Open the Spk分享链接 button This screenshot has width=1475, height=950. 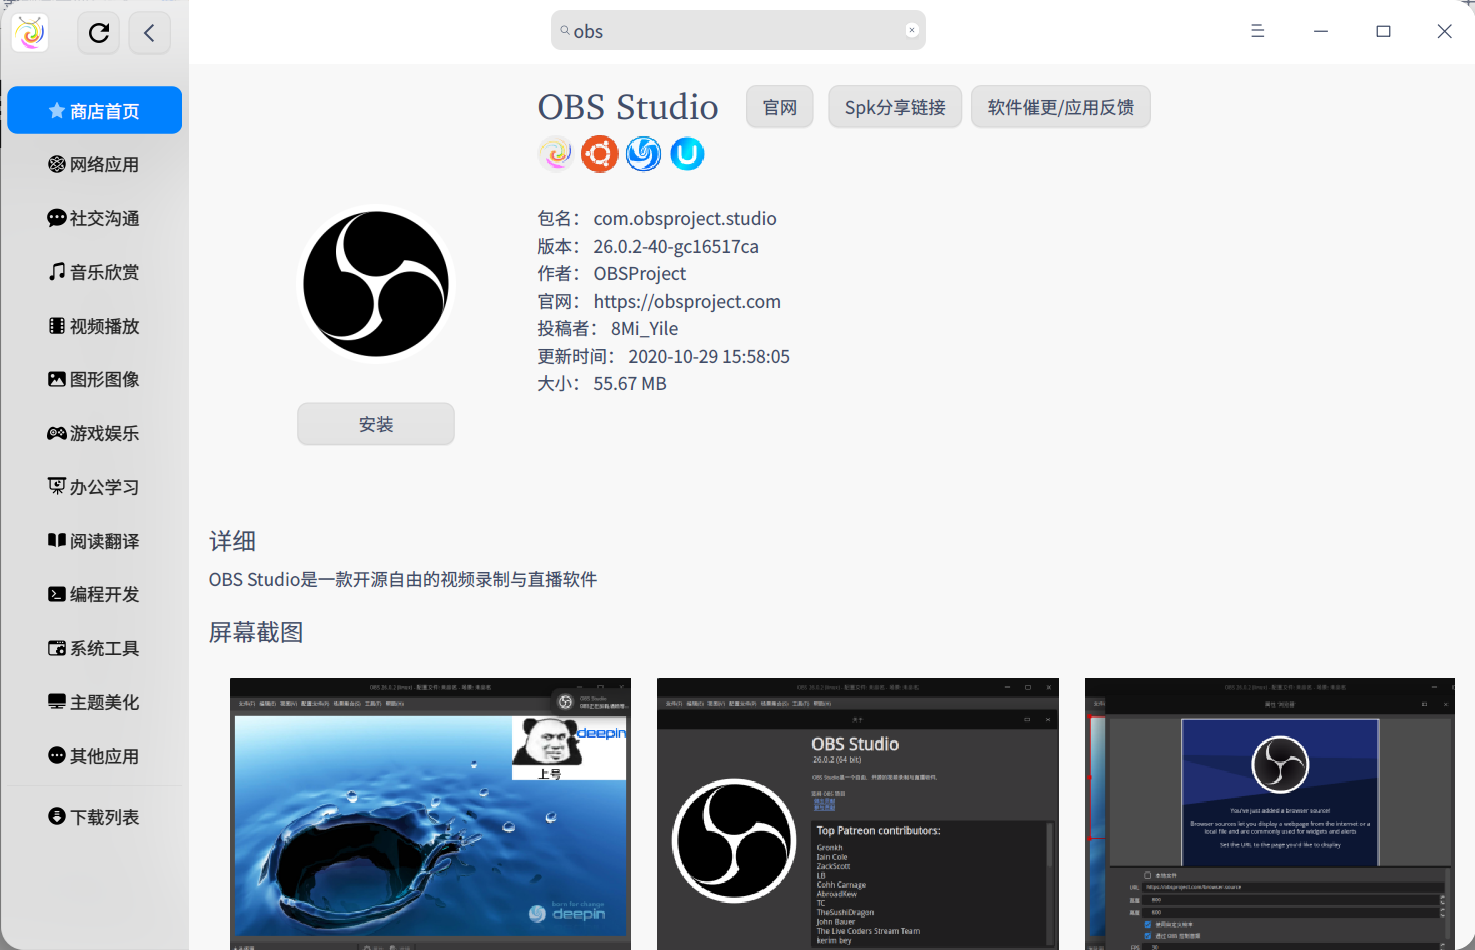pos(894,106)
